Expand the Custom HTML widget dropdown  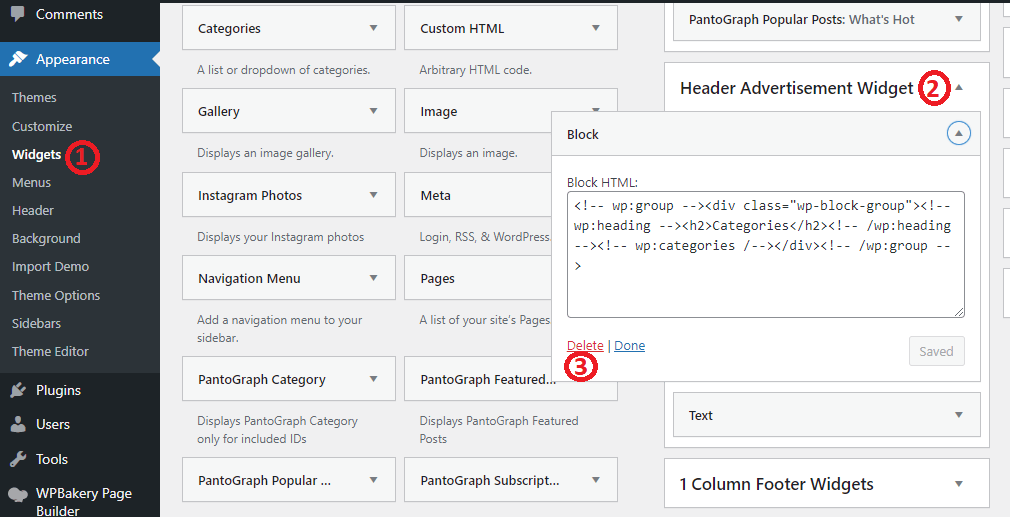coord(595,29)
